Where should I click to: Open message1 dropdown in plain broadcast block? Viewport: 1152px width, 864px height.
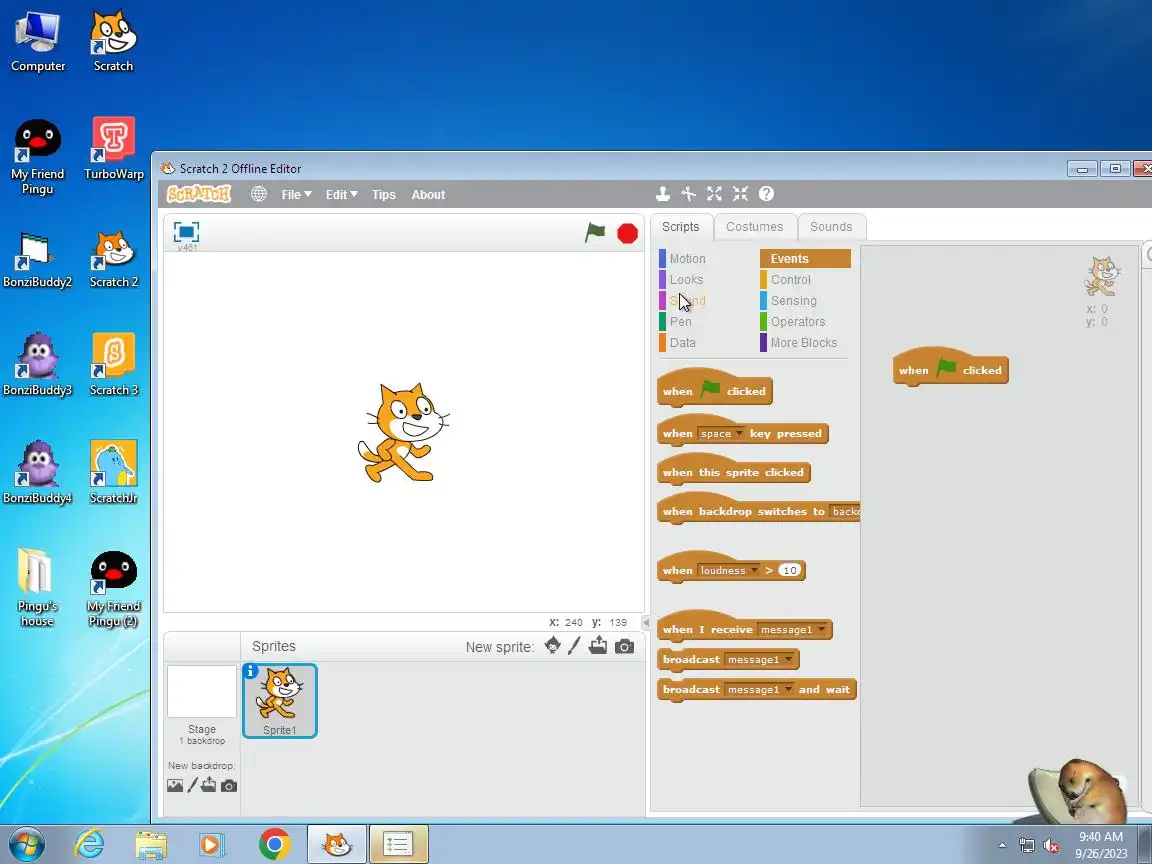tap(760, 660)
